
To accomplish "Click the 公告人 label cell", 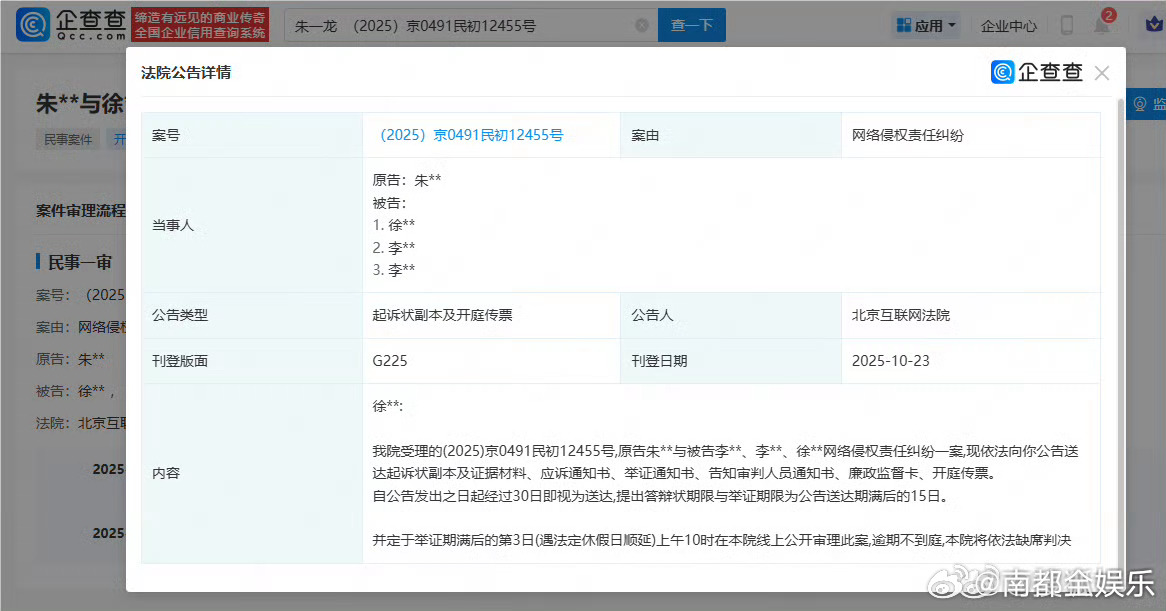I will pyautogui.click(x=730, y=315).
